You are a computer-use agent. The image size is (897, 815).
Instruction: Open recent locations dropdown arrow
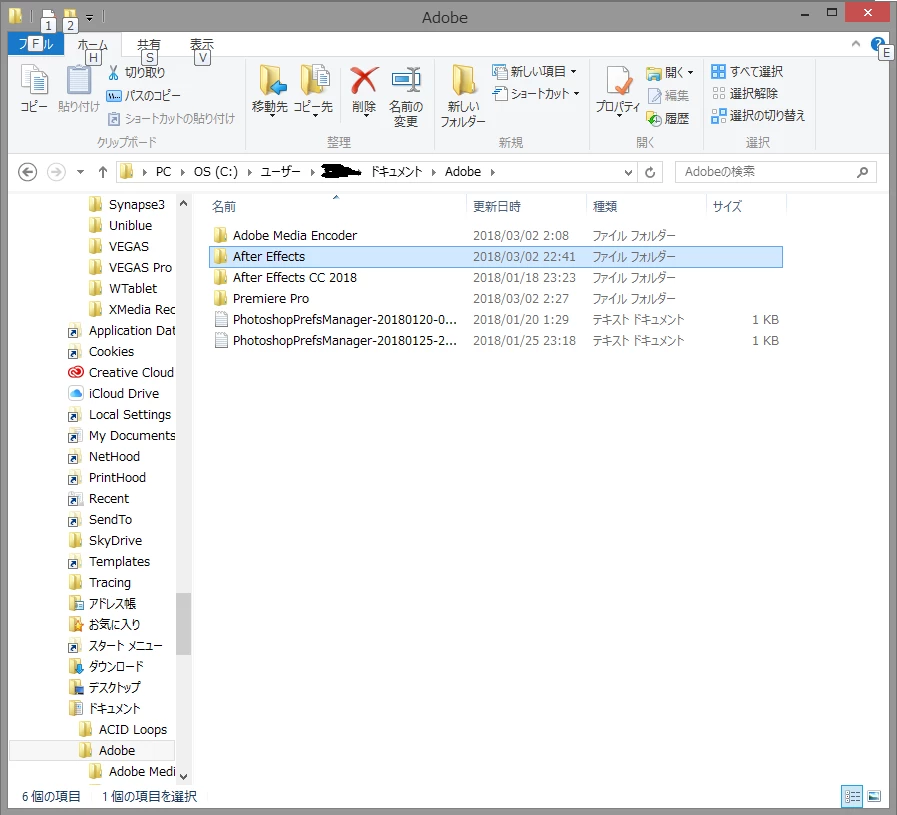[x=80, y=172]
